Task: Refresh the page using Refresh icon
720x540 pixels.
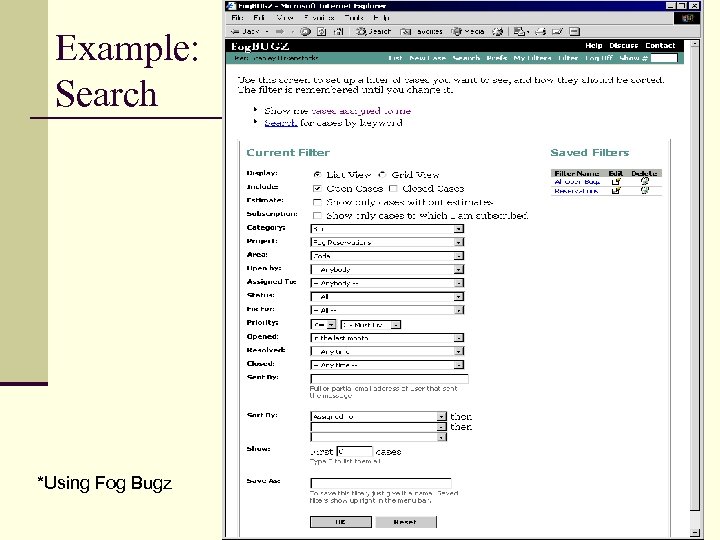Action: tap(322, 31)
